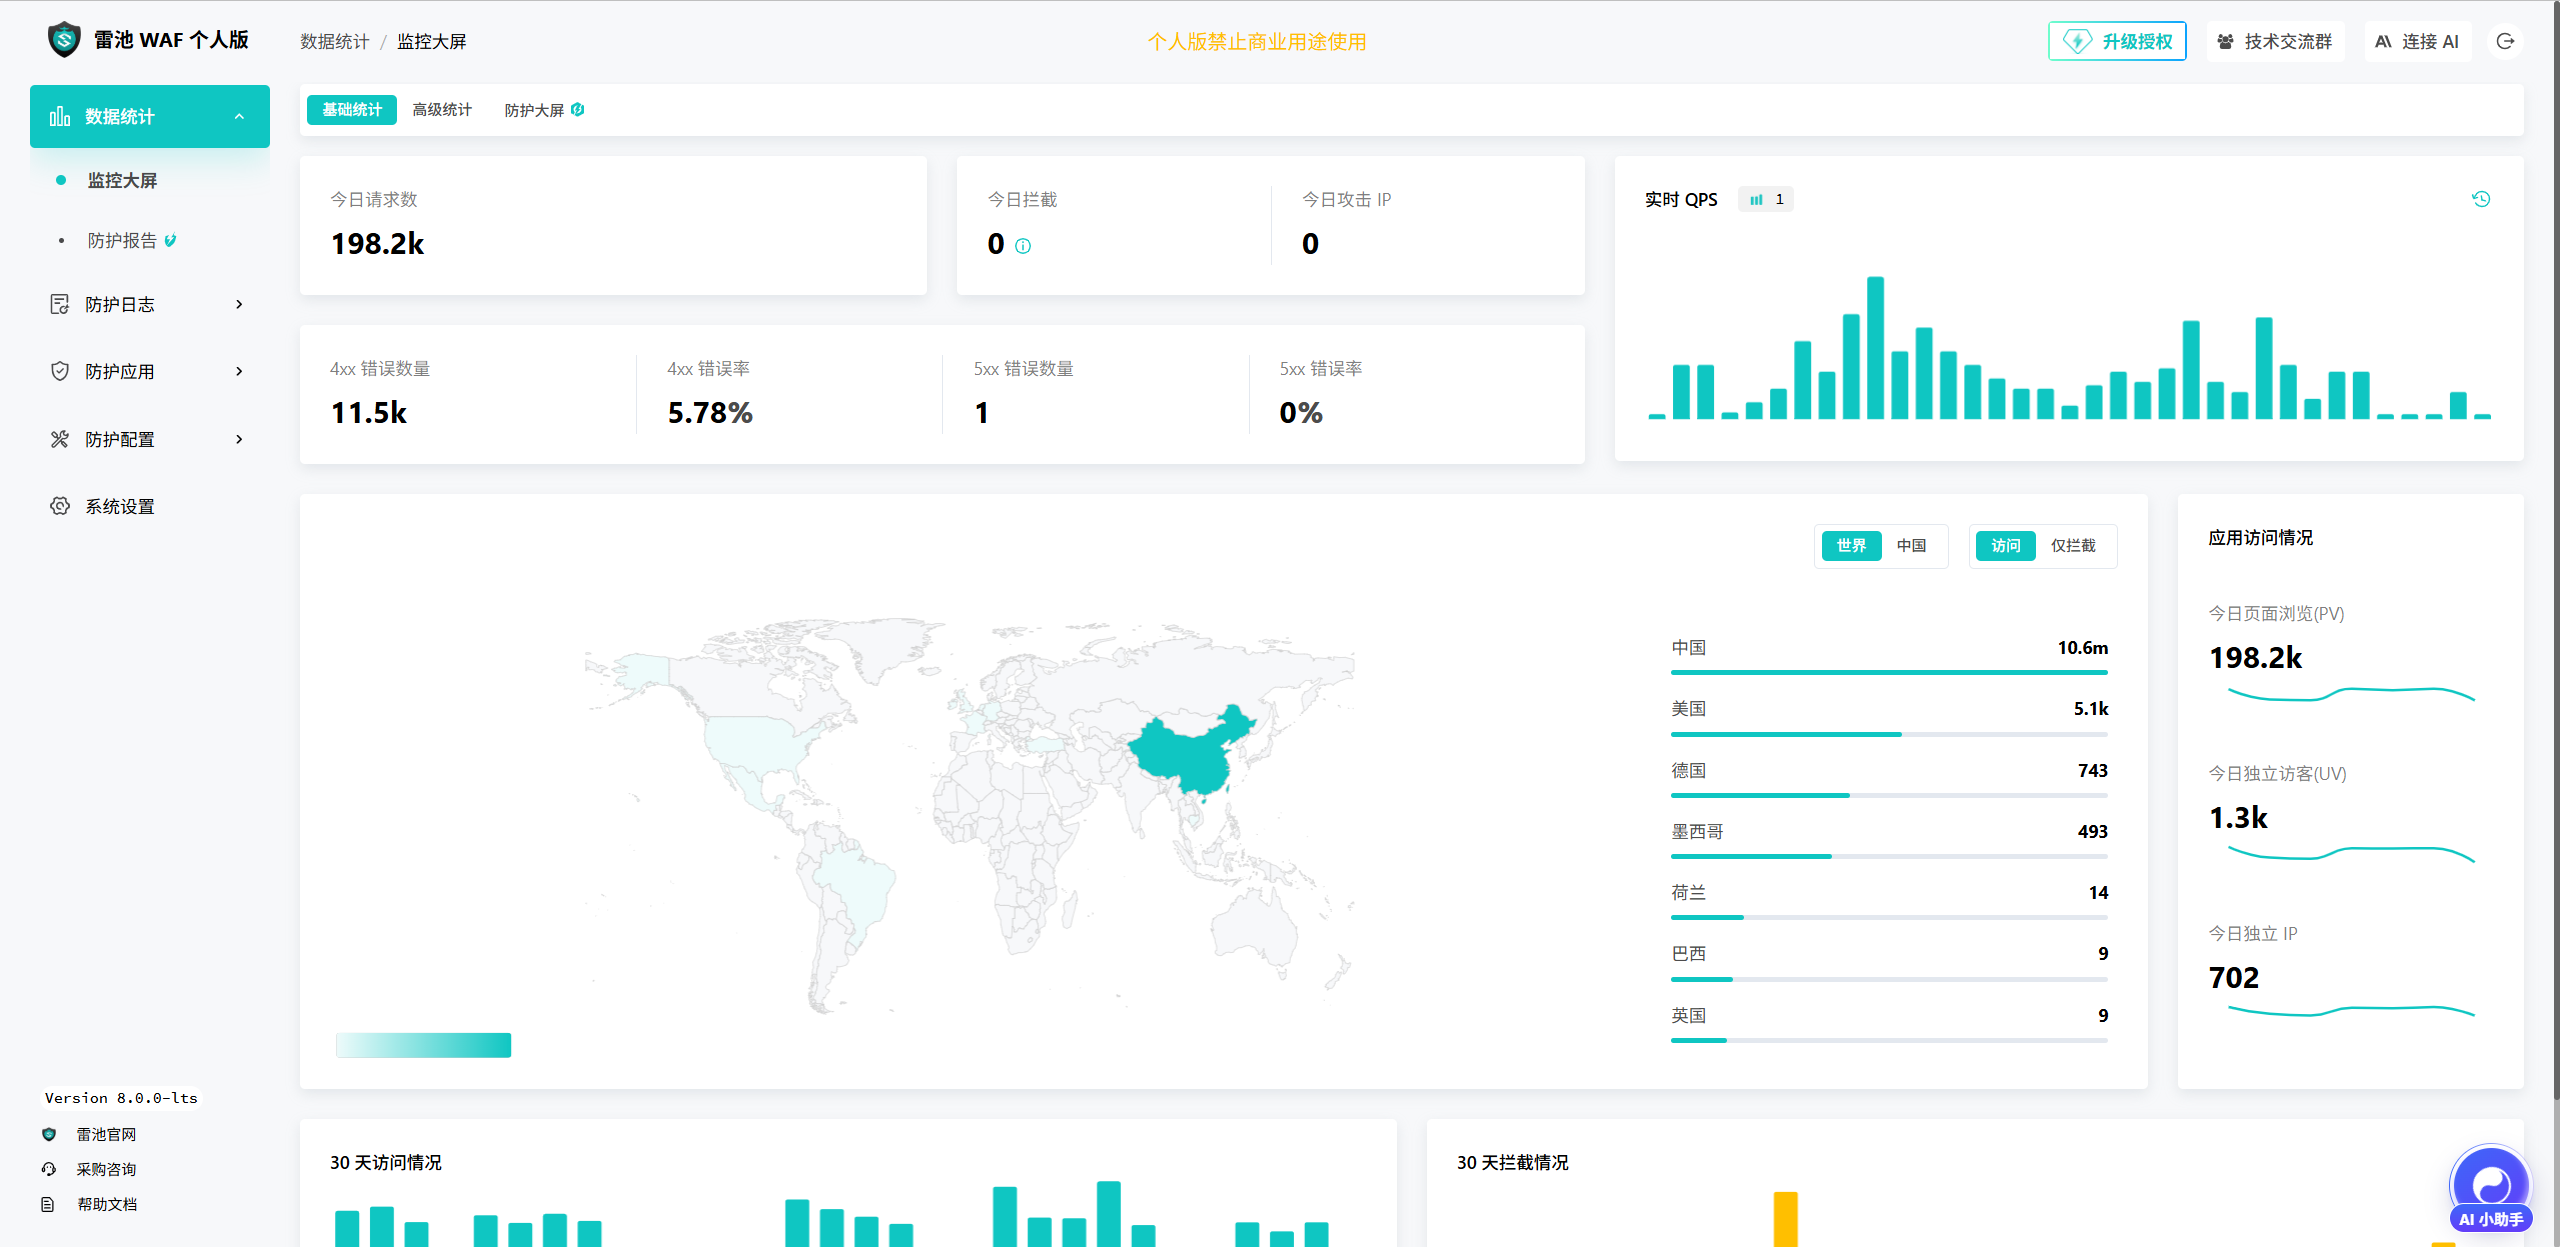
Task: Click the SafeLine WAF shield logo
Action: tap(64, 40)
